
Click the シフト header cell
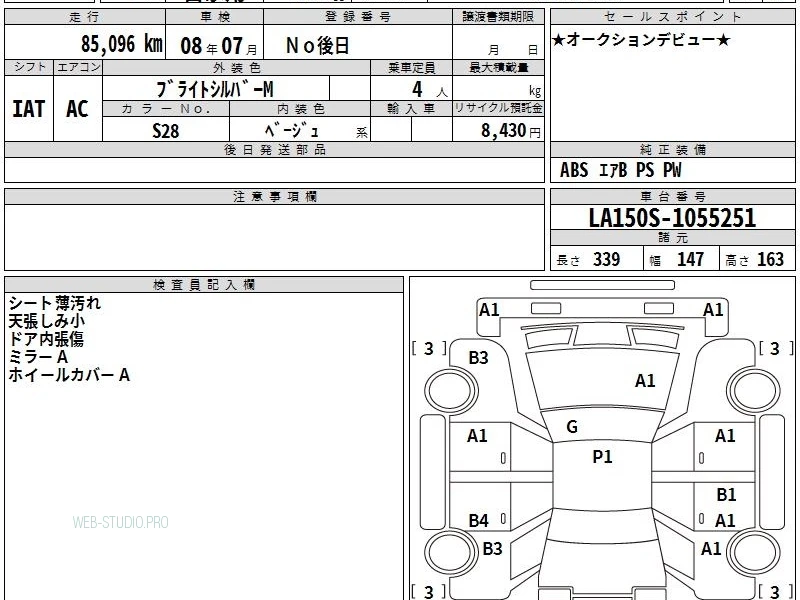pyautogui.click(x=29, y=67)
